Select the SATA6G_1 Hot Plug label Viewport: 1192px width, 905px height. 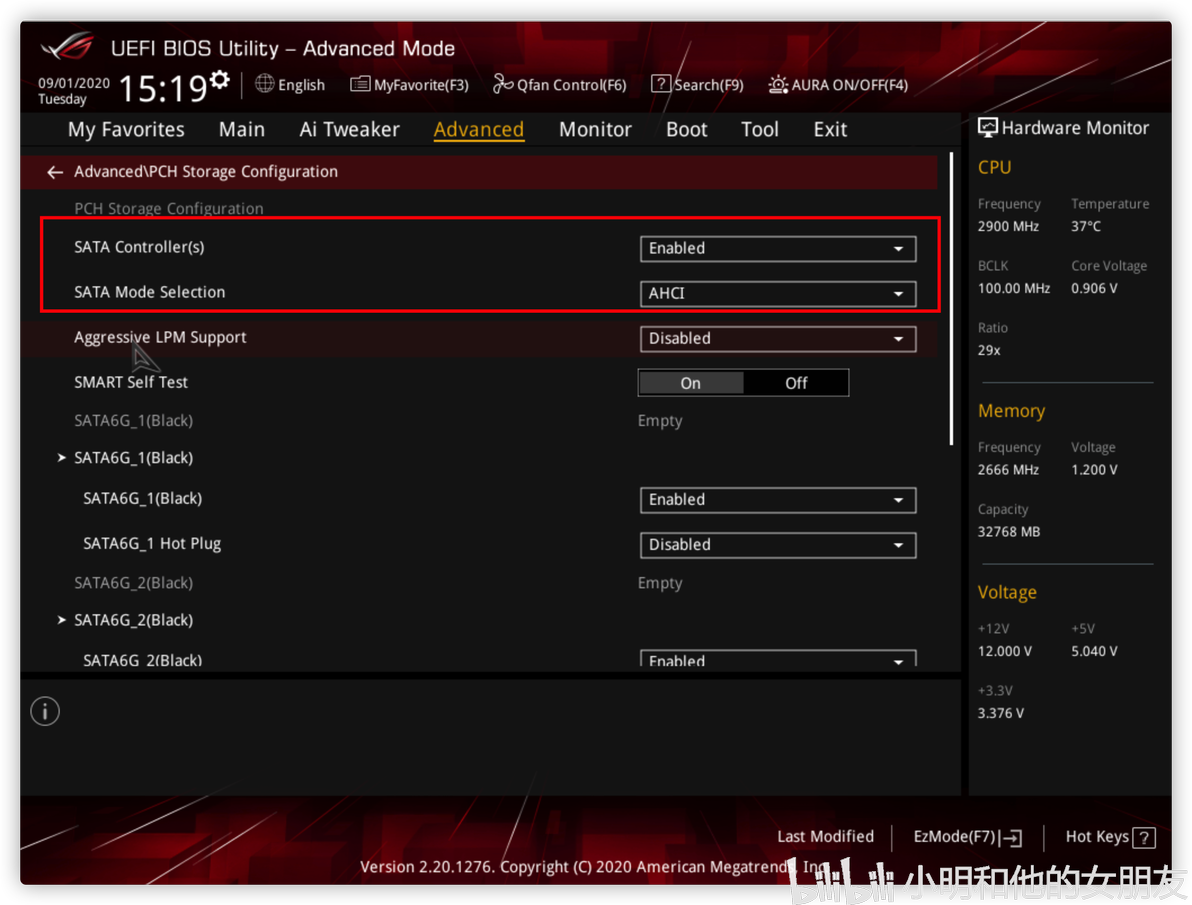point(152,543)
